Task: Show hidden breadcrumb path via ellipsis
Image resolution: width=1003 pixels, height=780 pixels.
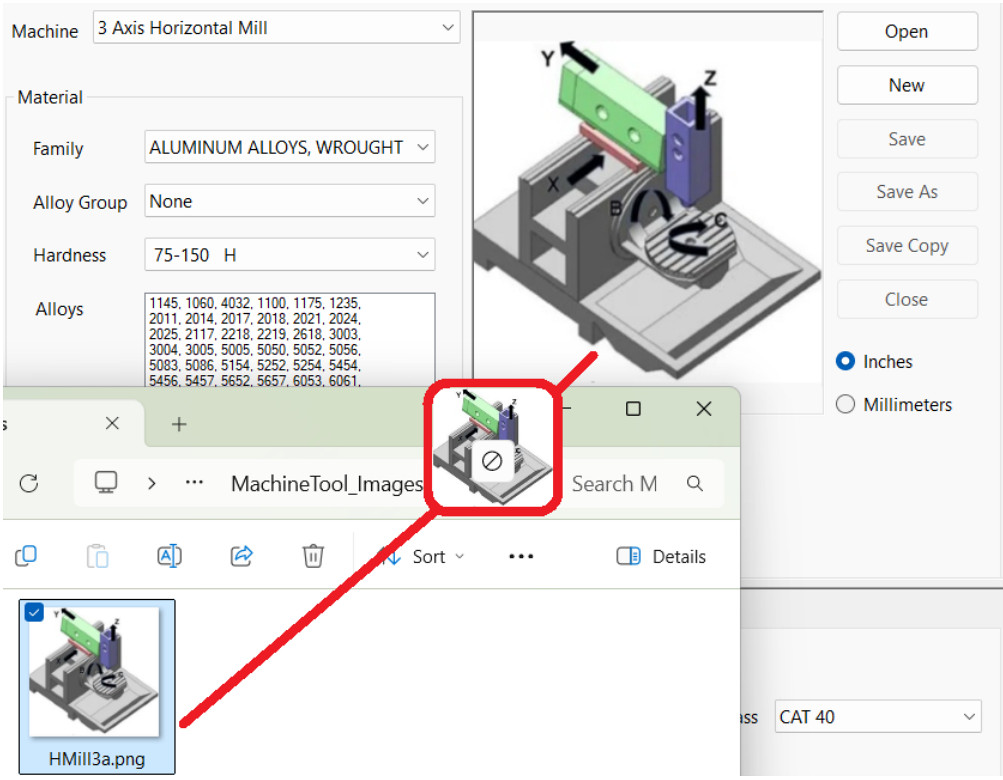Action: click(x=194, y=483)
